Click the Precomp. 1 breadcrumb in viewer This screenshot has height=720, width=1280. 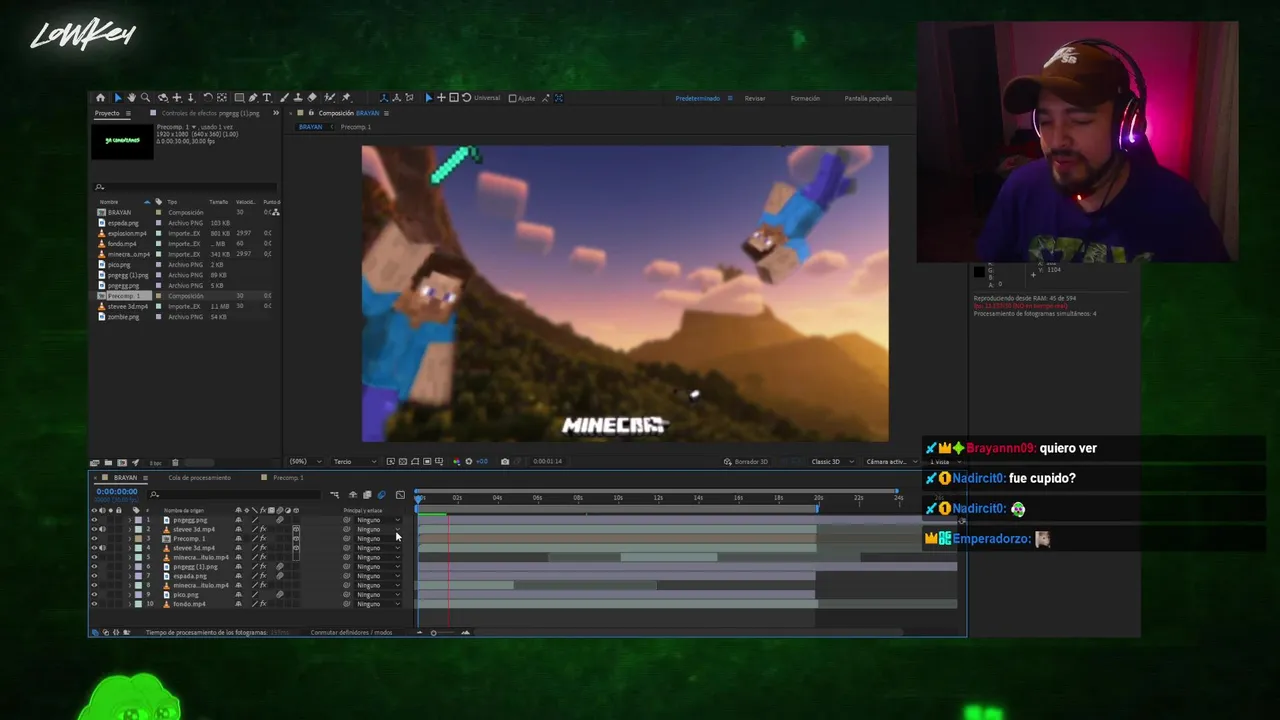tap(356, 127)
